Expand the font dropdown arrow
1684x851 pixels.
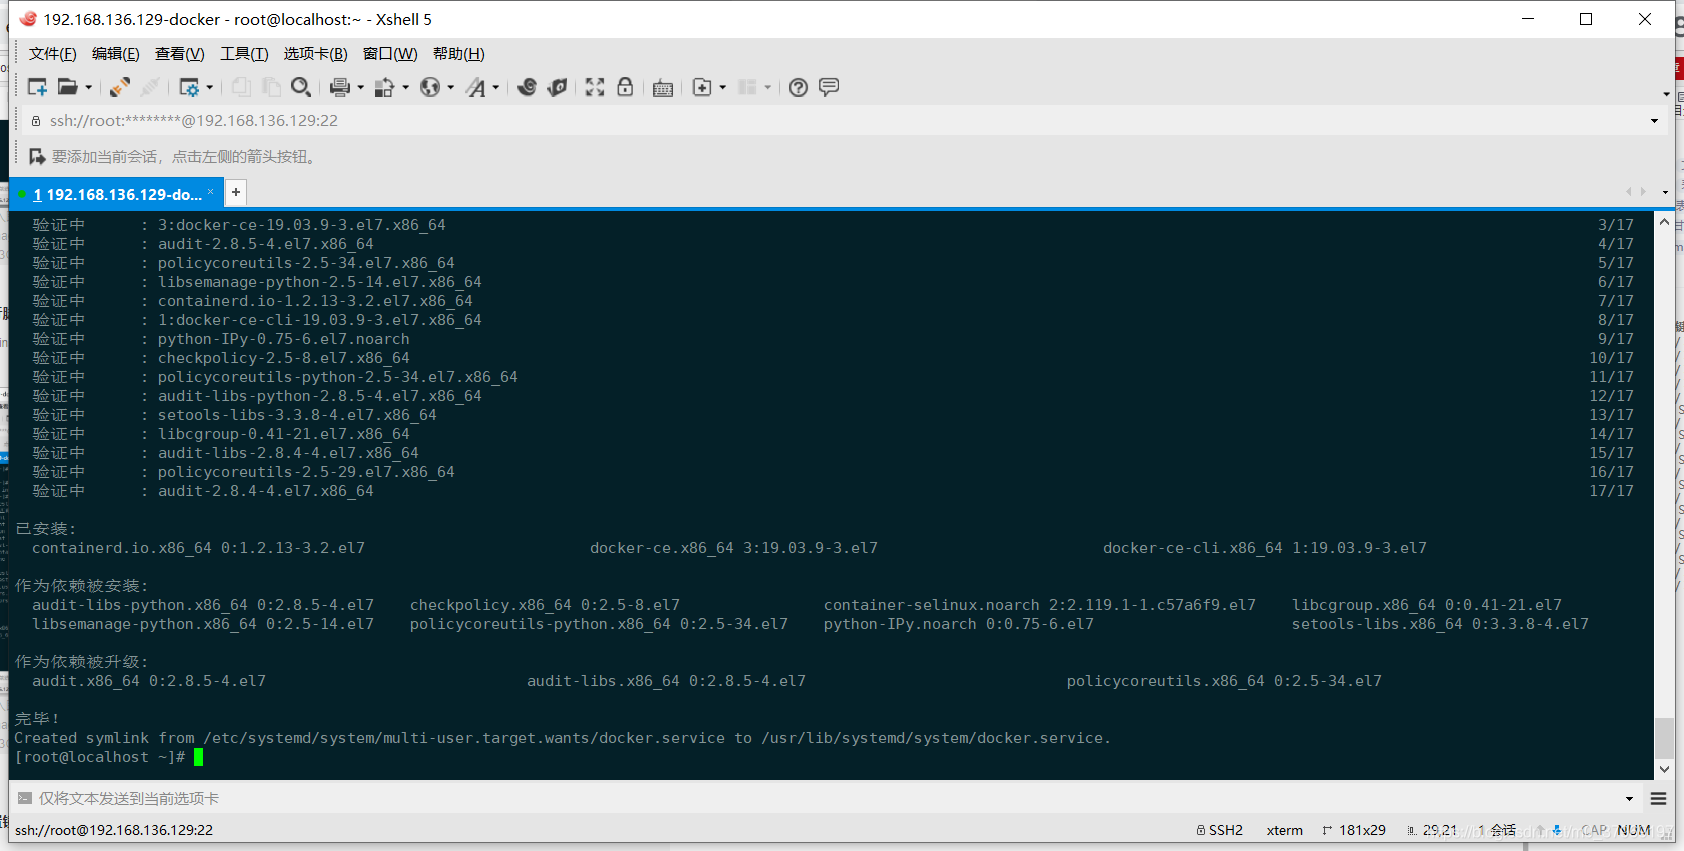(495, 88)
